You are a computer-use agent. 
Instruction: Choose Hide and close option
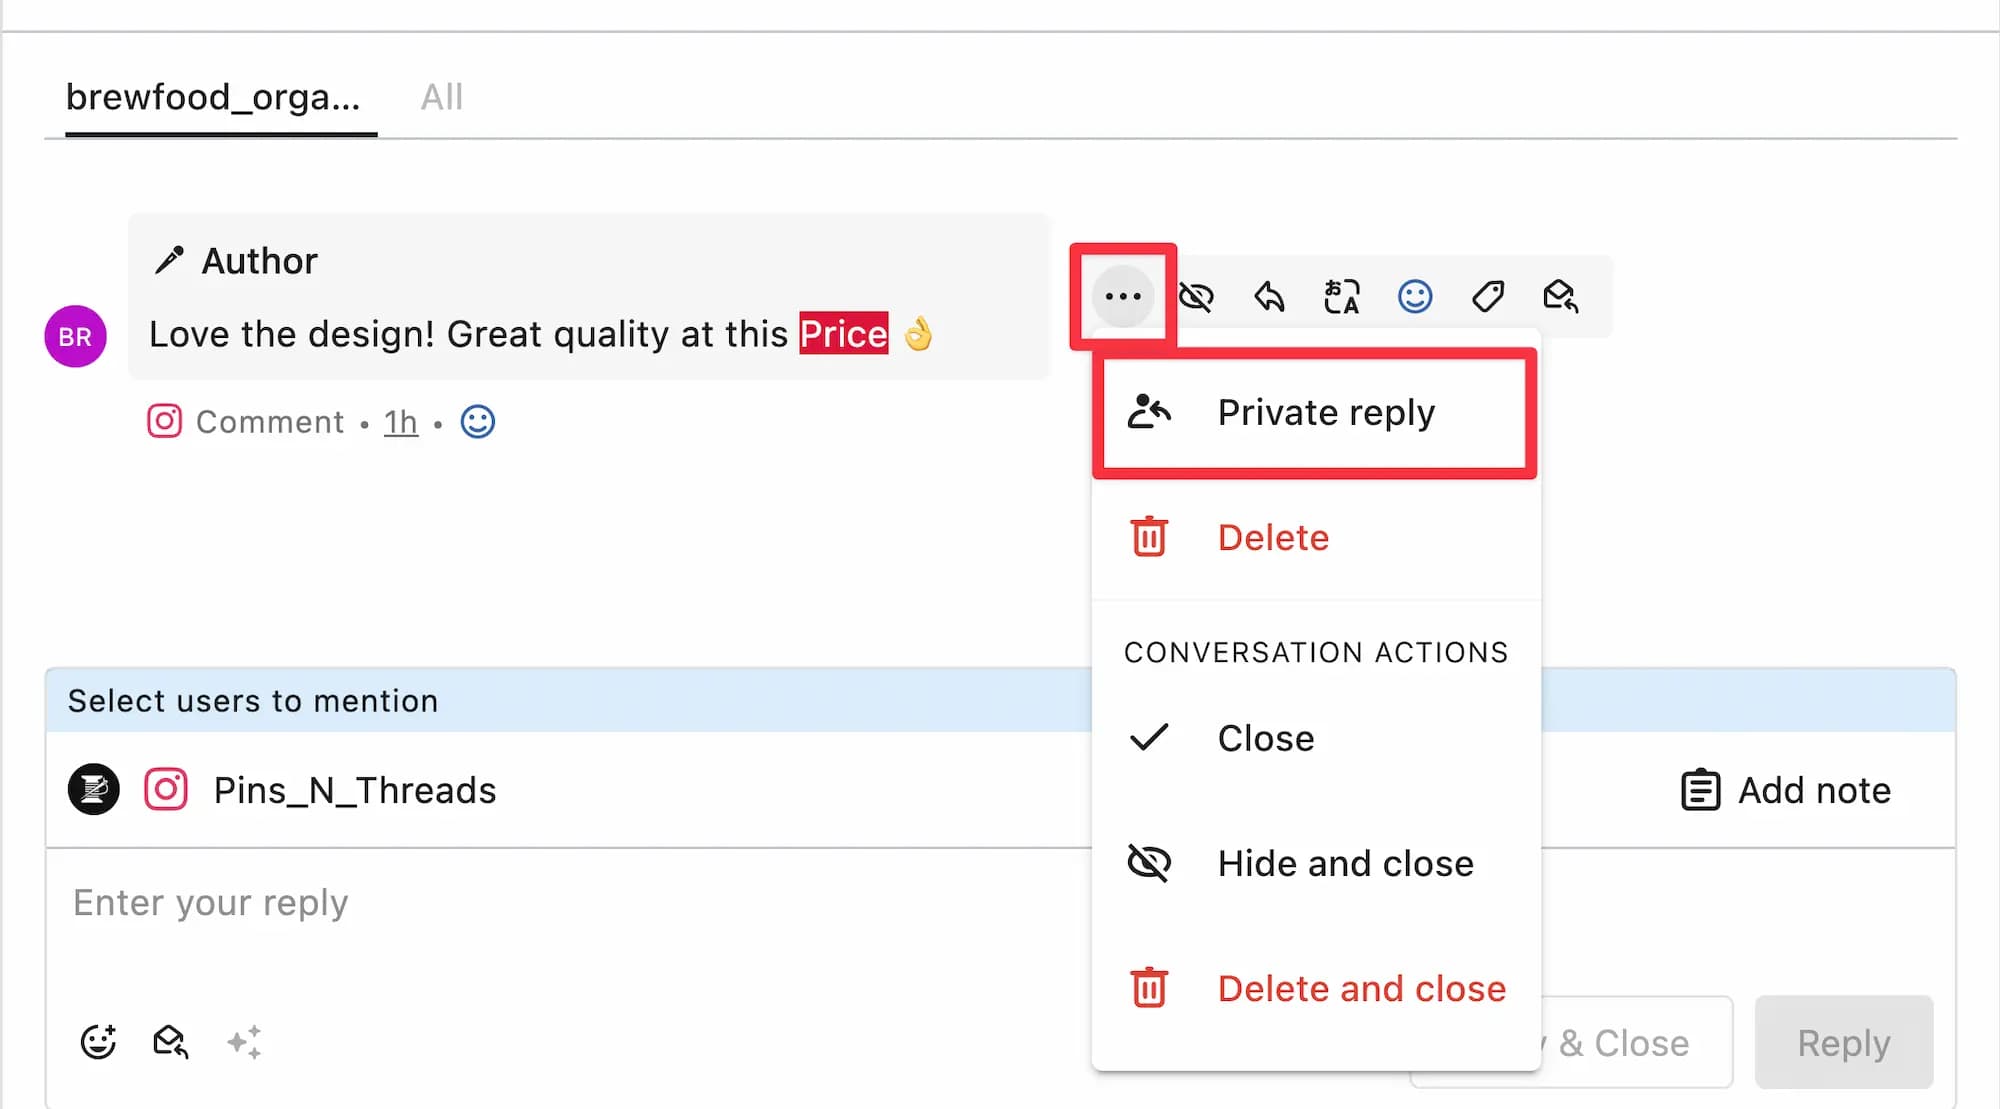(x=1345, y=863)
